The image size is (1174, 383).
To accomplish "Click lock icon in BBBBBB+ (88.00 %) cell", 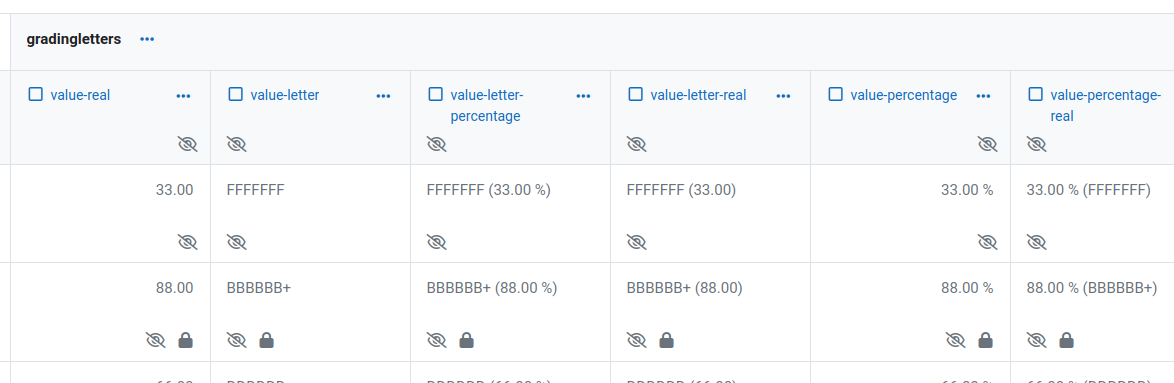I will pyautogui.click(x=466, y=340).
